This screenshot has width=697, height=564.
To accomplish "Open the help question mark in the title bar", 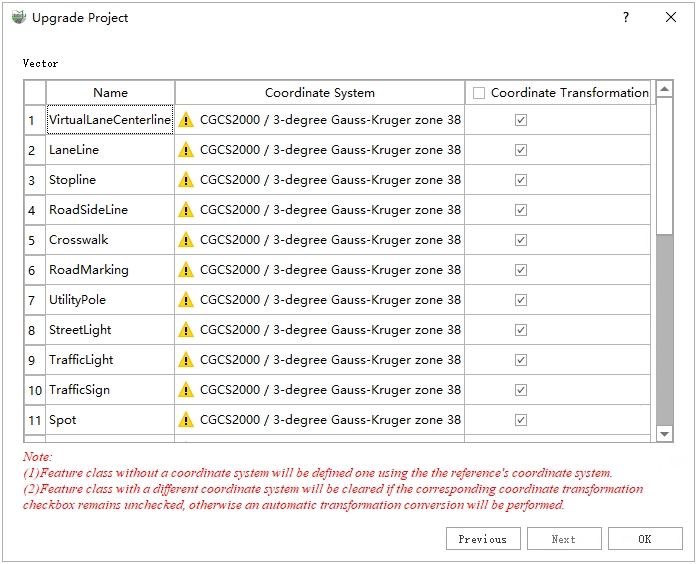I will pos(626,18).
